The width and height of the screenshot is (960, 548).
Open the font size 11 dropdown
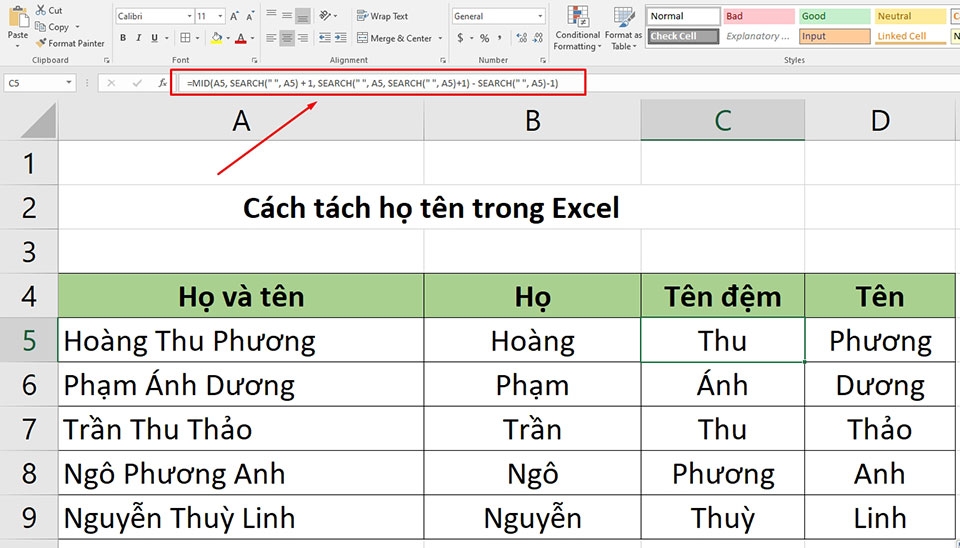220,17
